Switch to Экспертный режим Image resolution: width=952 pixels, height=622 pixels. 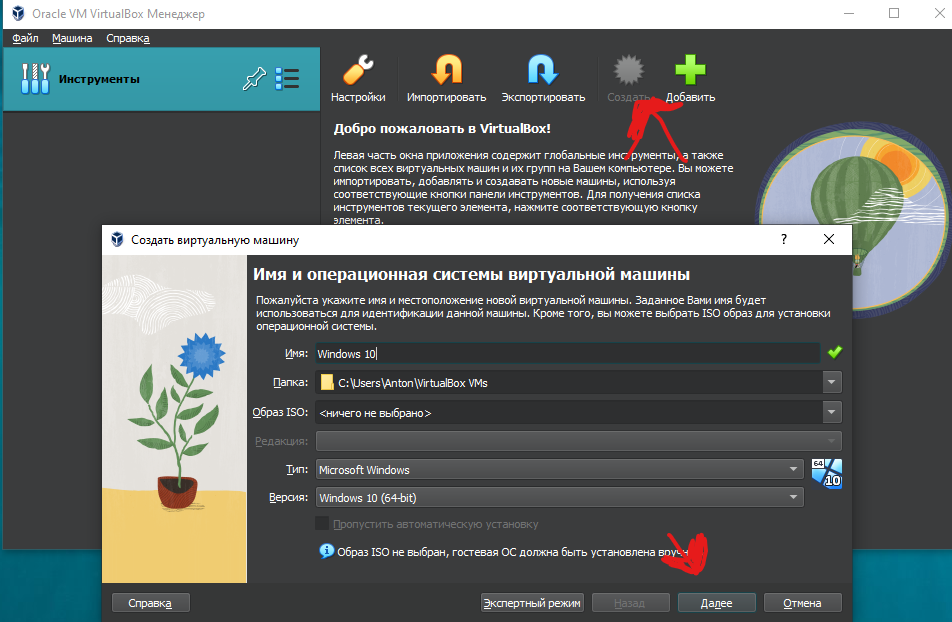[532, 603]
